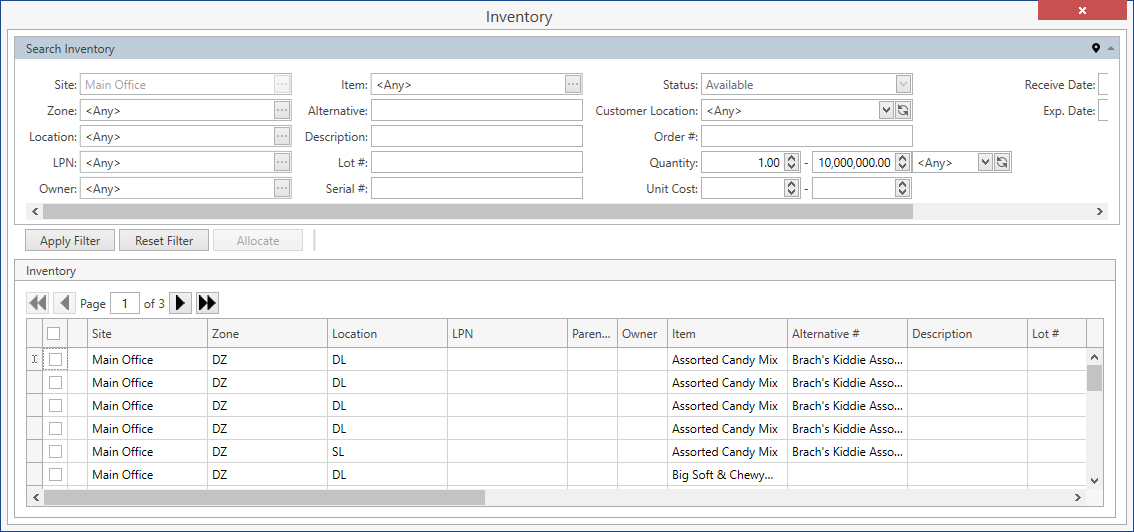Viewport: 1134px width, 532px height.
Task: Click the pin icon in Search Inventory header
Action: (1095, 48)
